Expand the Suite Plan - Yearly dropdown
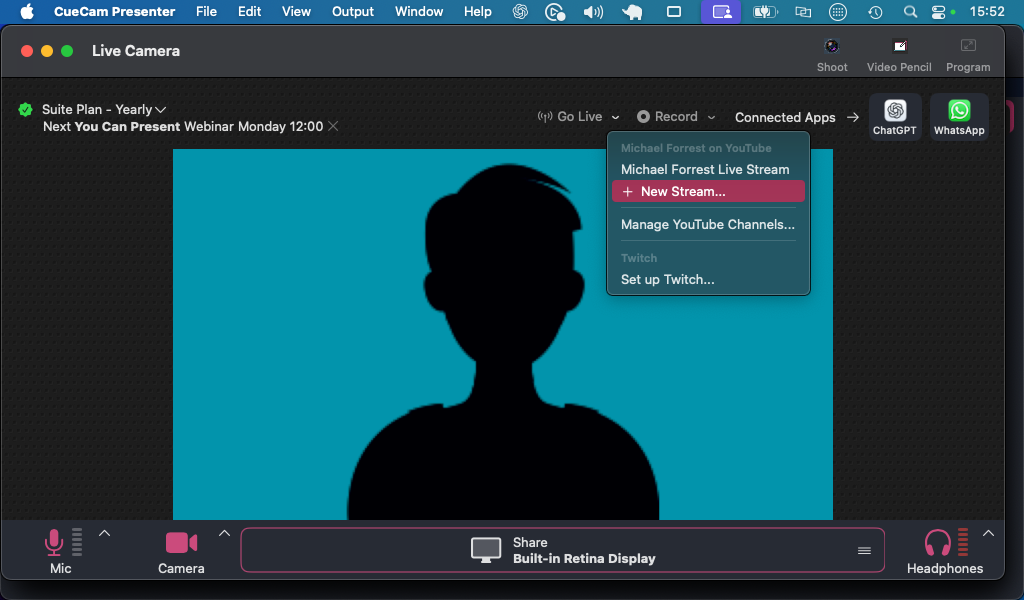The image size is (1024, 600). click(161, 110)
